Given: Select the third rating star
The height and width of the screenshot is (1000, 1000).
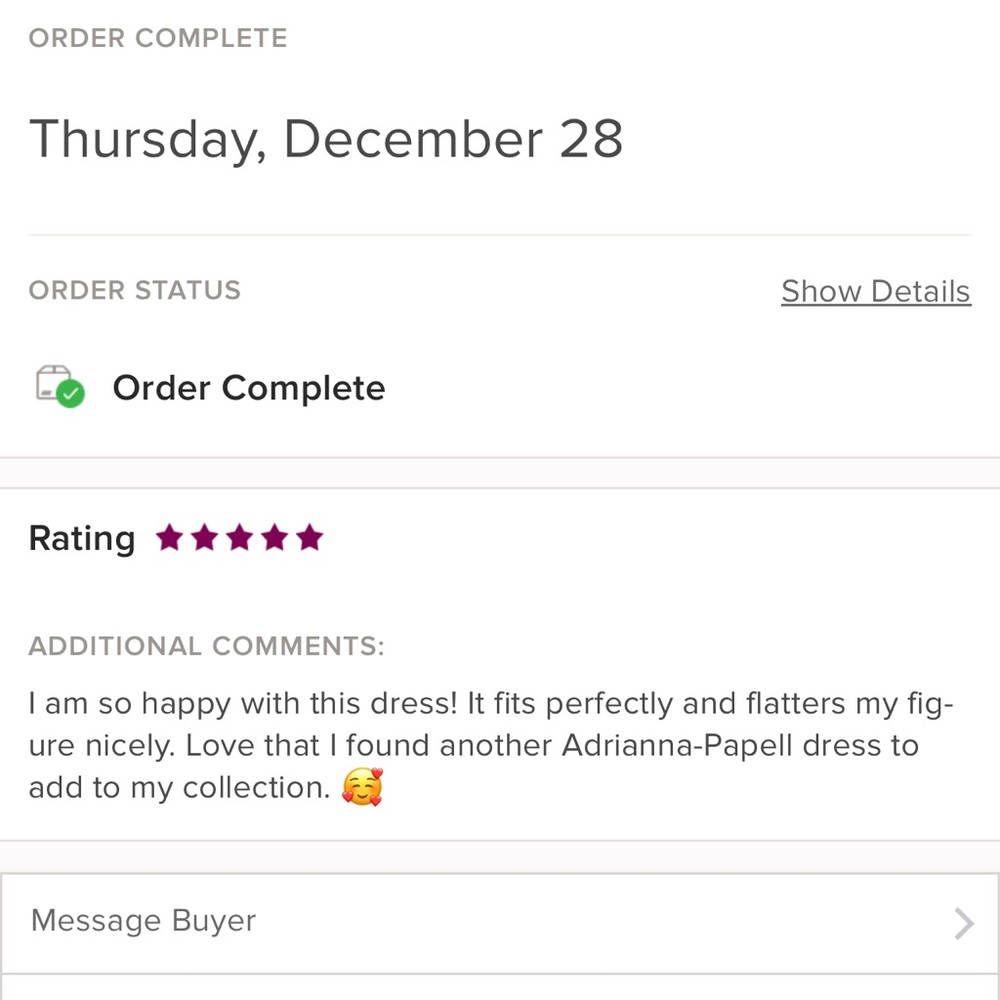Looking at the screenshot, I should (x=240, y=539).
